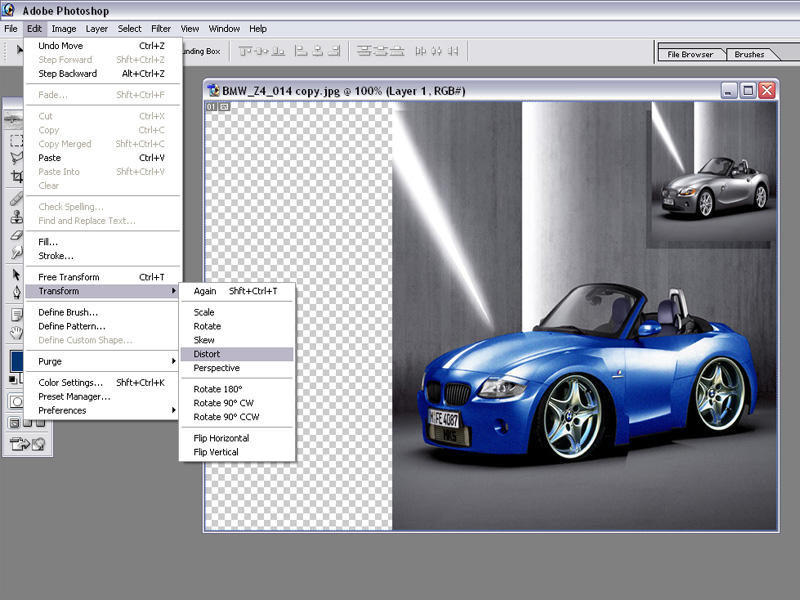
Task: Open the Filter menu
Action: [161, 29]
